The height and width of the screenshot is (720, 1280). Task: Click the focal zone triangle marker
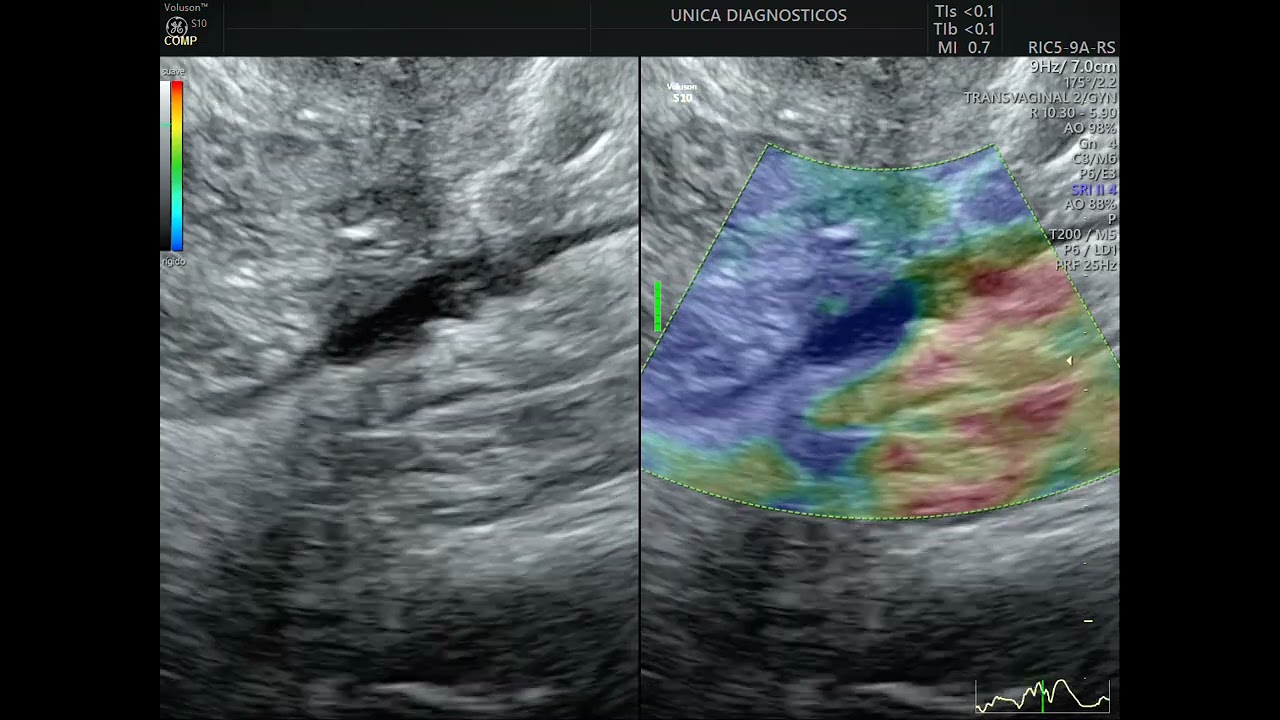(1069, 361)
